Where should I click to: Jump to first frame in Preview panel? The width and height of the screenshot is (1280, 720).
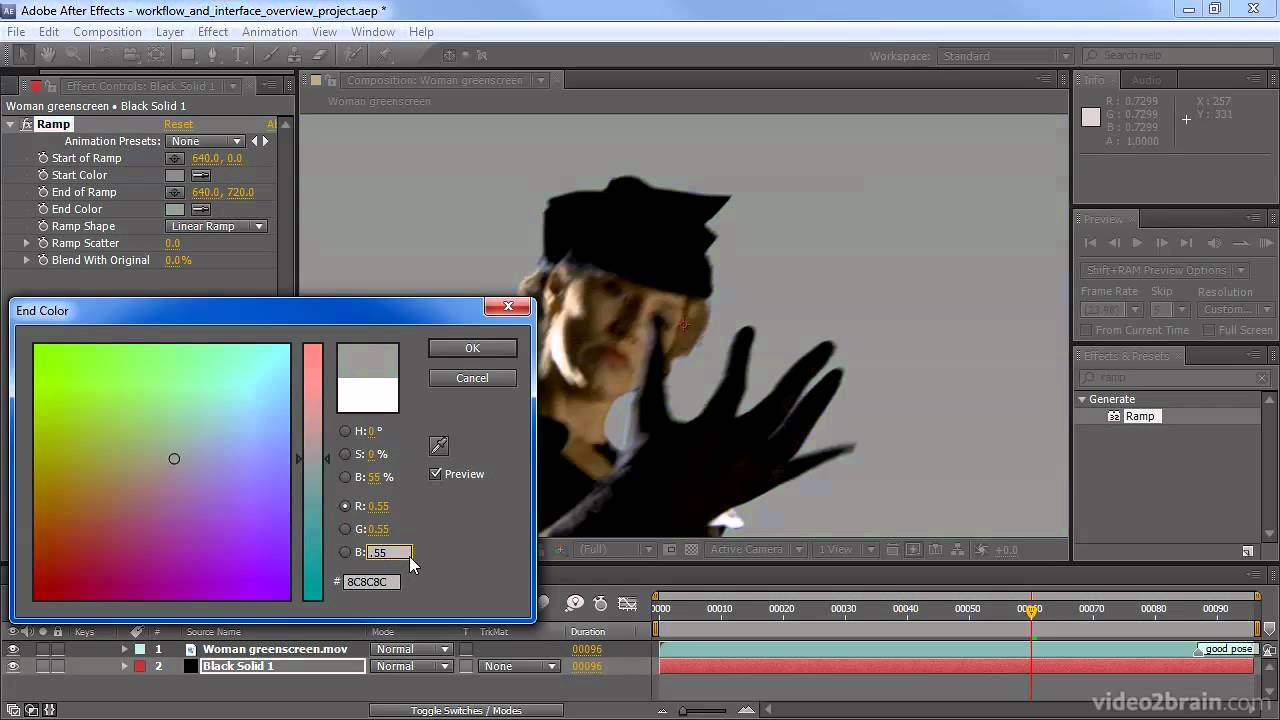pyautogui.click(x=1091, y=243)
